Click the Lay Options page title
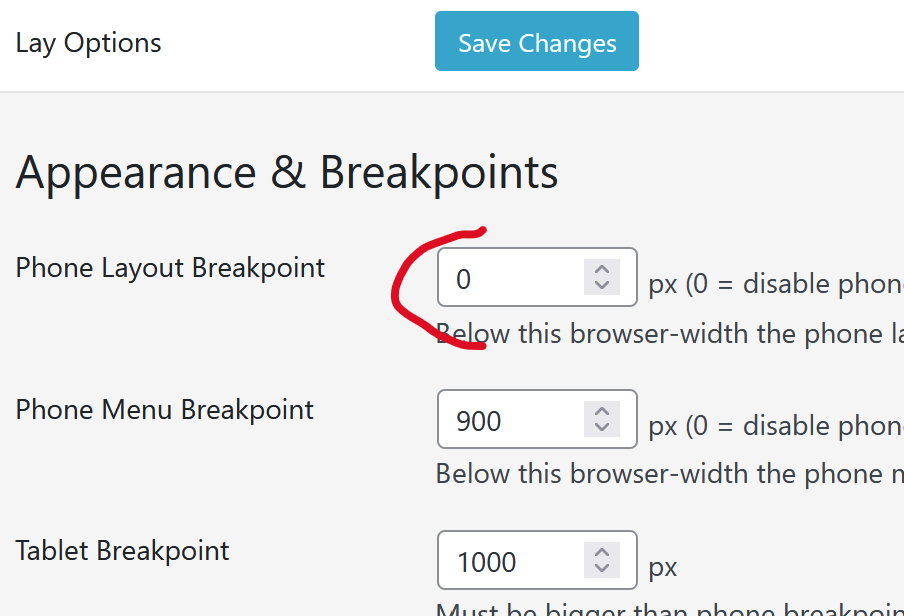This screenshot has height=616, width=904. click(x=89, y=43)
